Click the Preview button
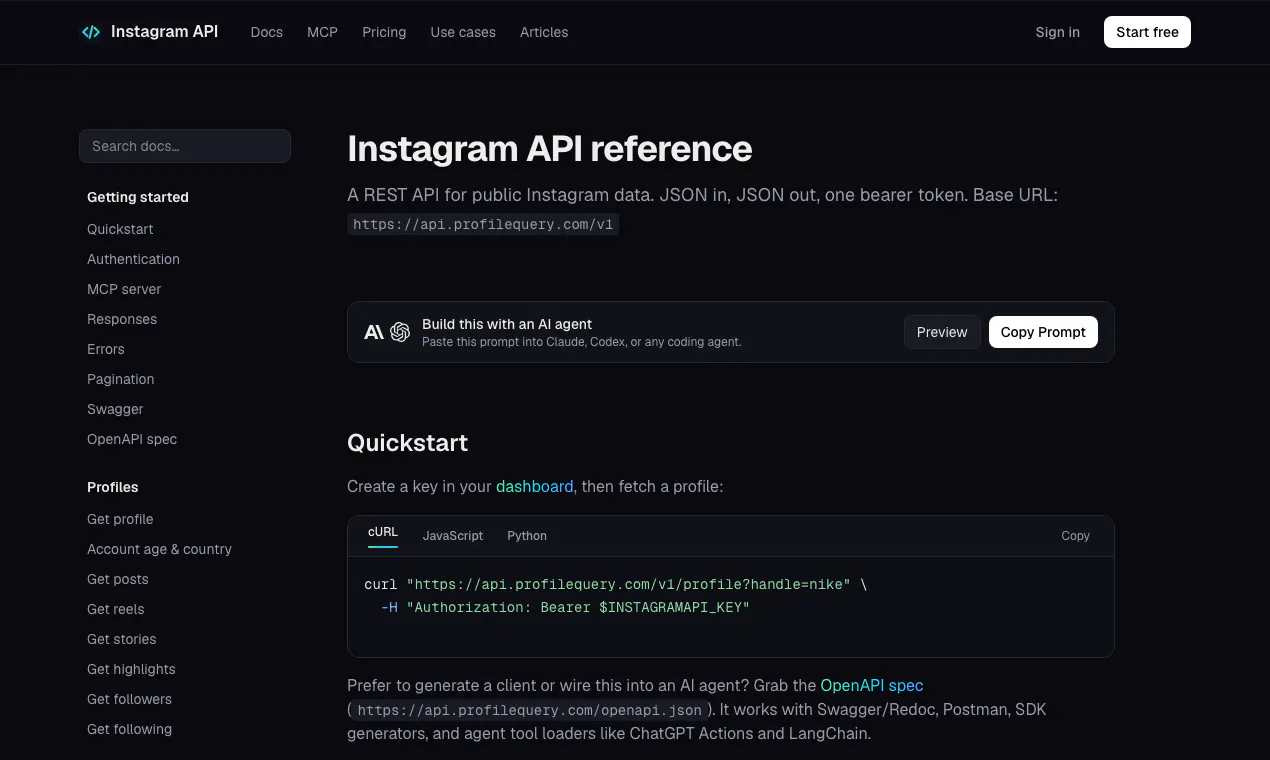The height and width of the screenshot is (760, 1270). point(942,332)
